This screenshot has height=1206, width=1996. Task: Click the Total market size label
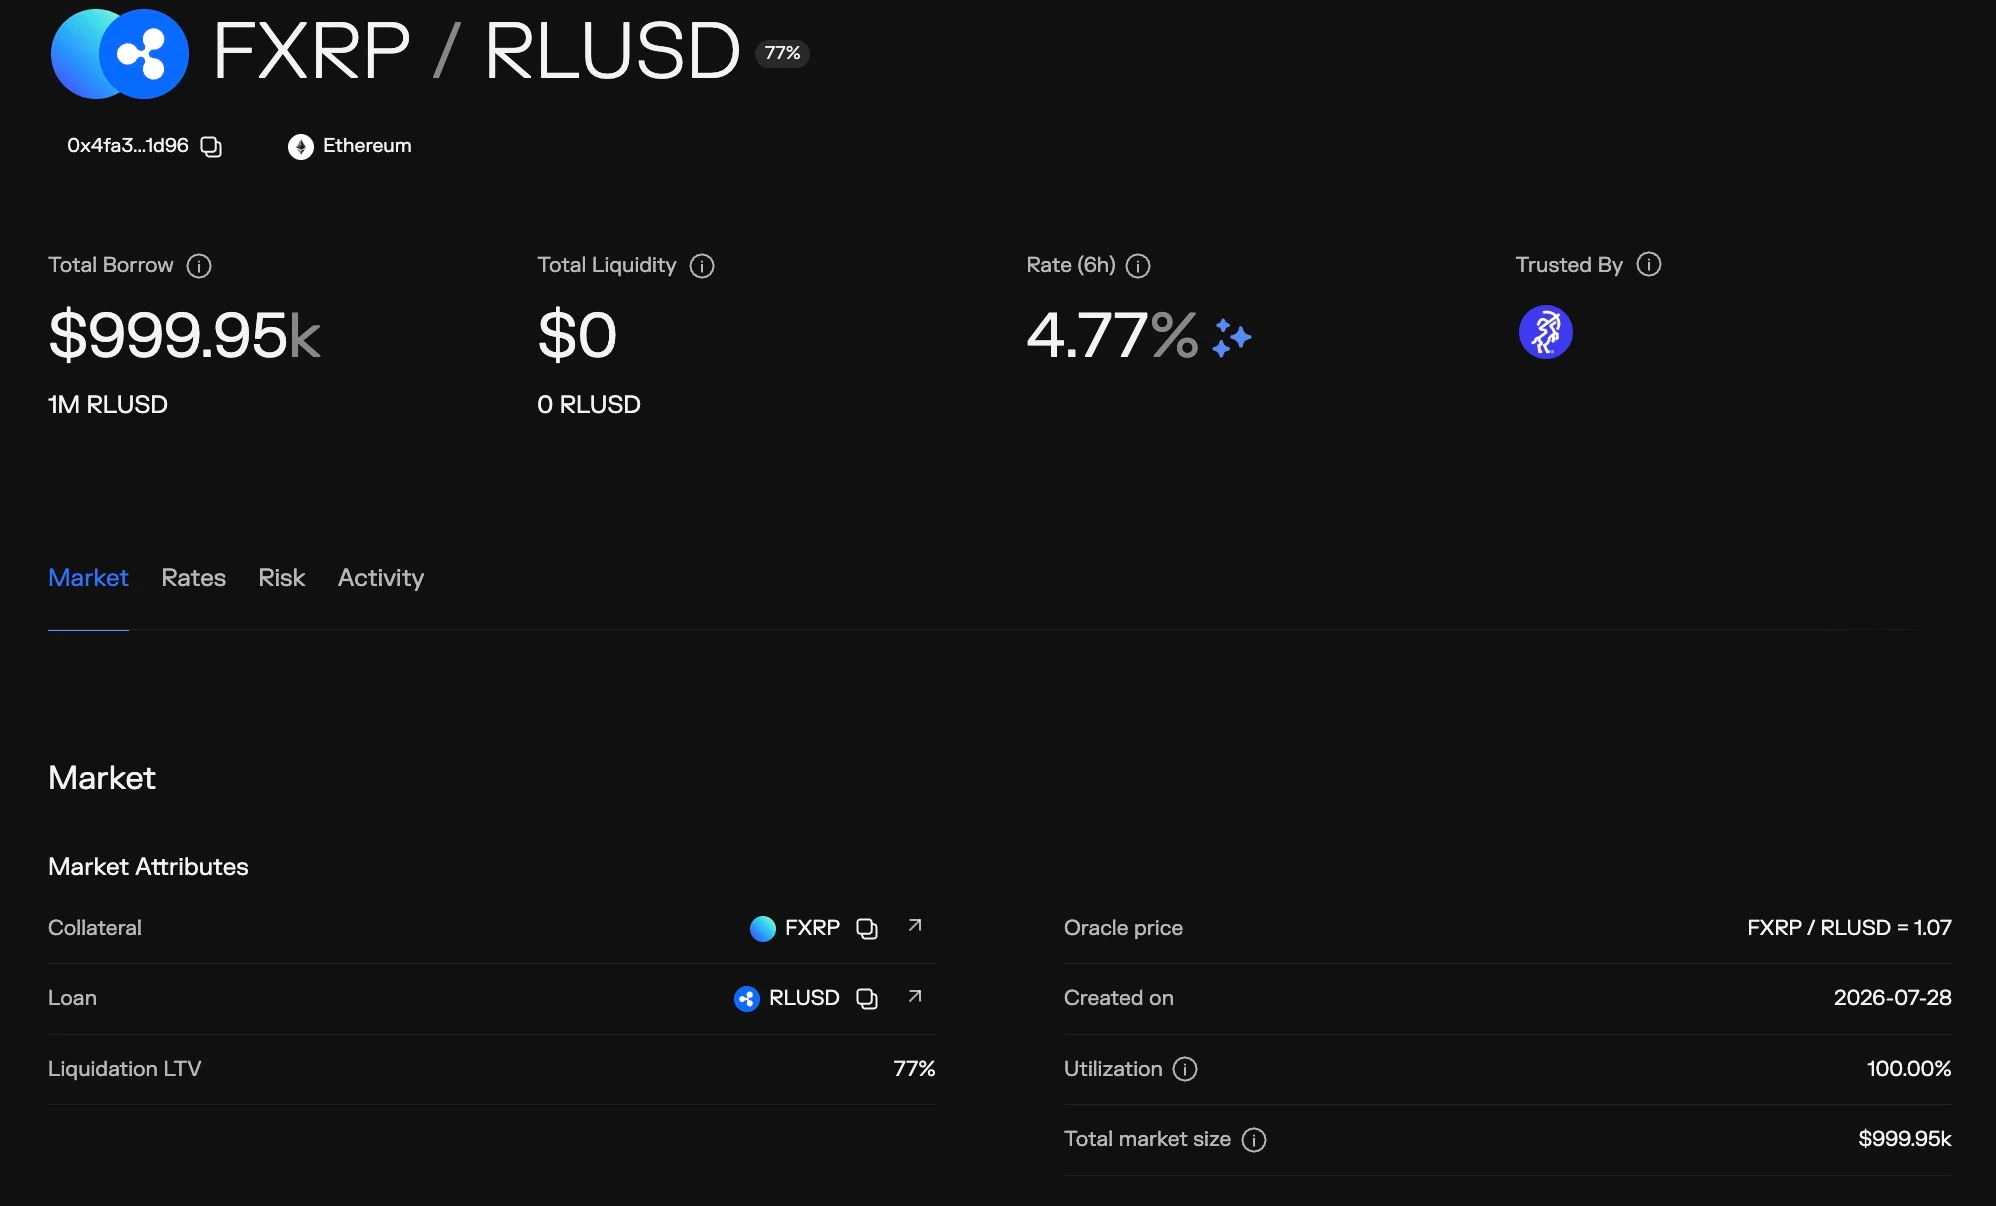point(1147,1139)
